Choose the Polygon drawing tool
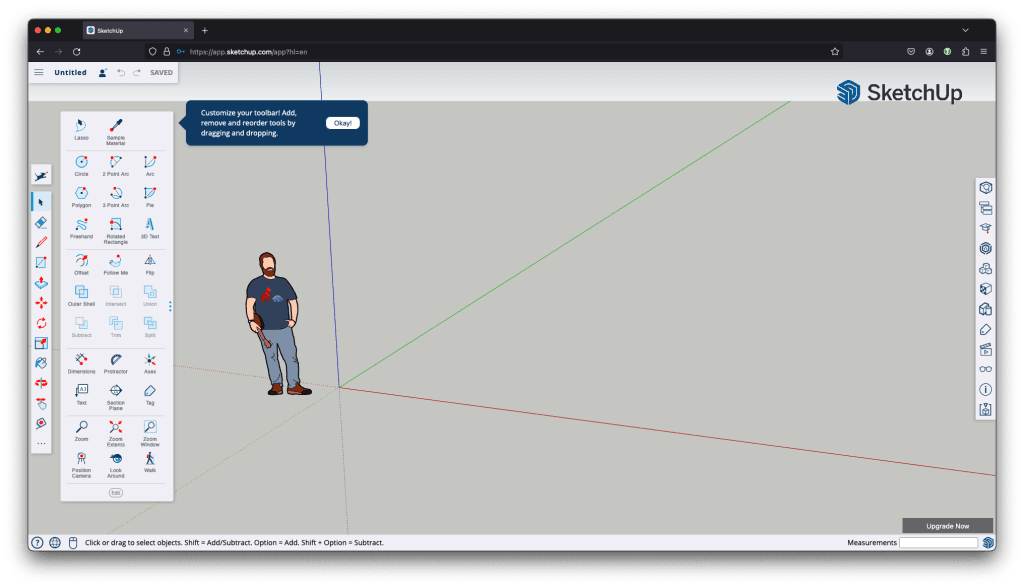 click(x=81, y=194)
